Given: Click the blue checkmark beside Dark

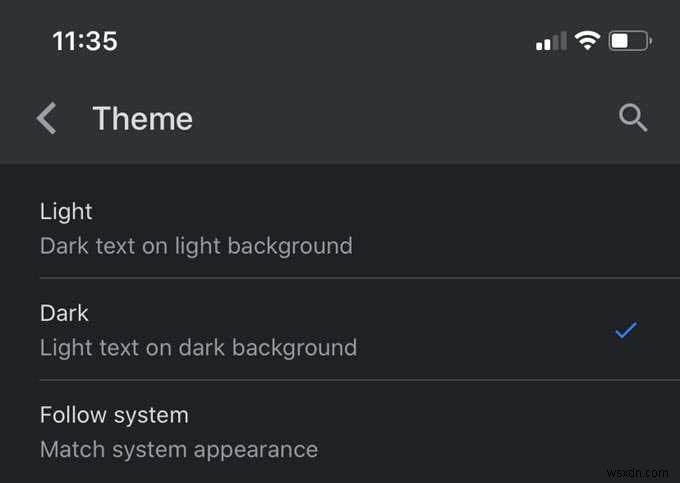Looking at the screenshot, I should pos(626,330).
